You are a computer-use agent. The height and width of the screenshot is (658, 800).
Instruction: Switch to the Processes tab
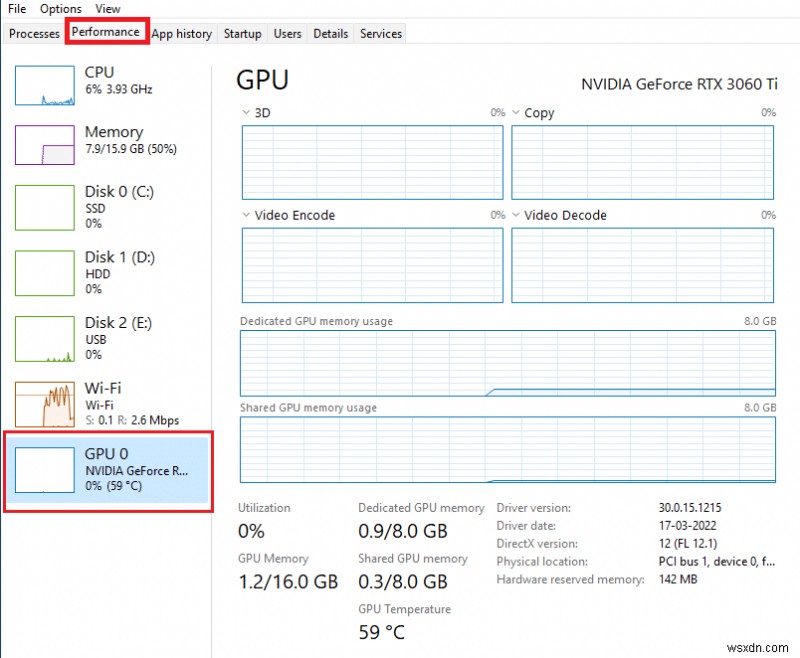click(34, 34)
